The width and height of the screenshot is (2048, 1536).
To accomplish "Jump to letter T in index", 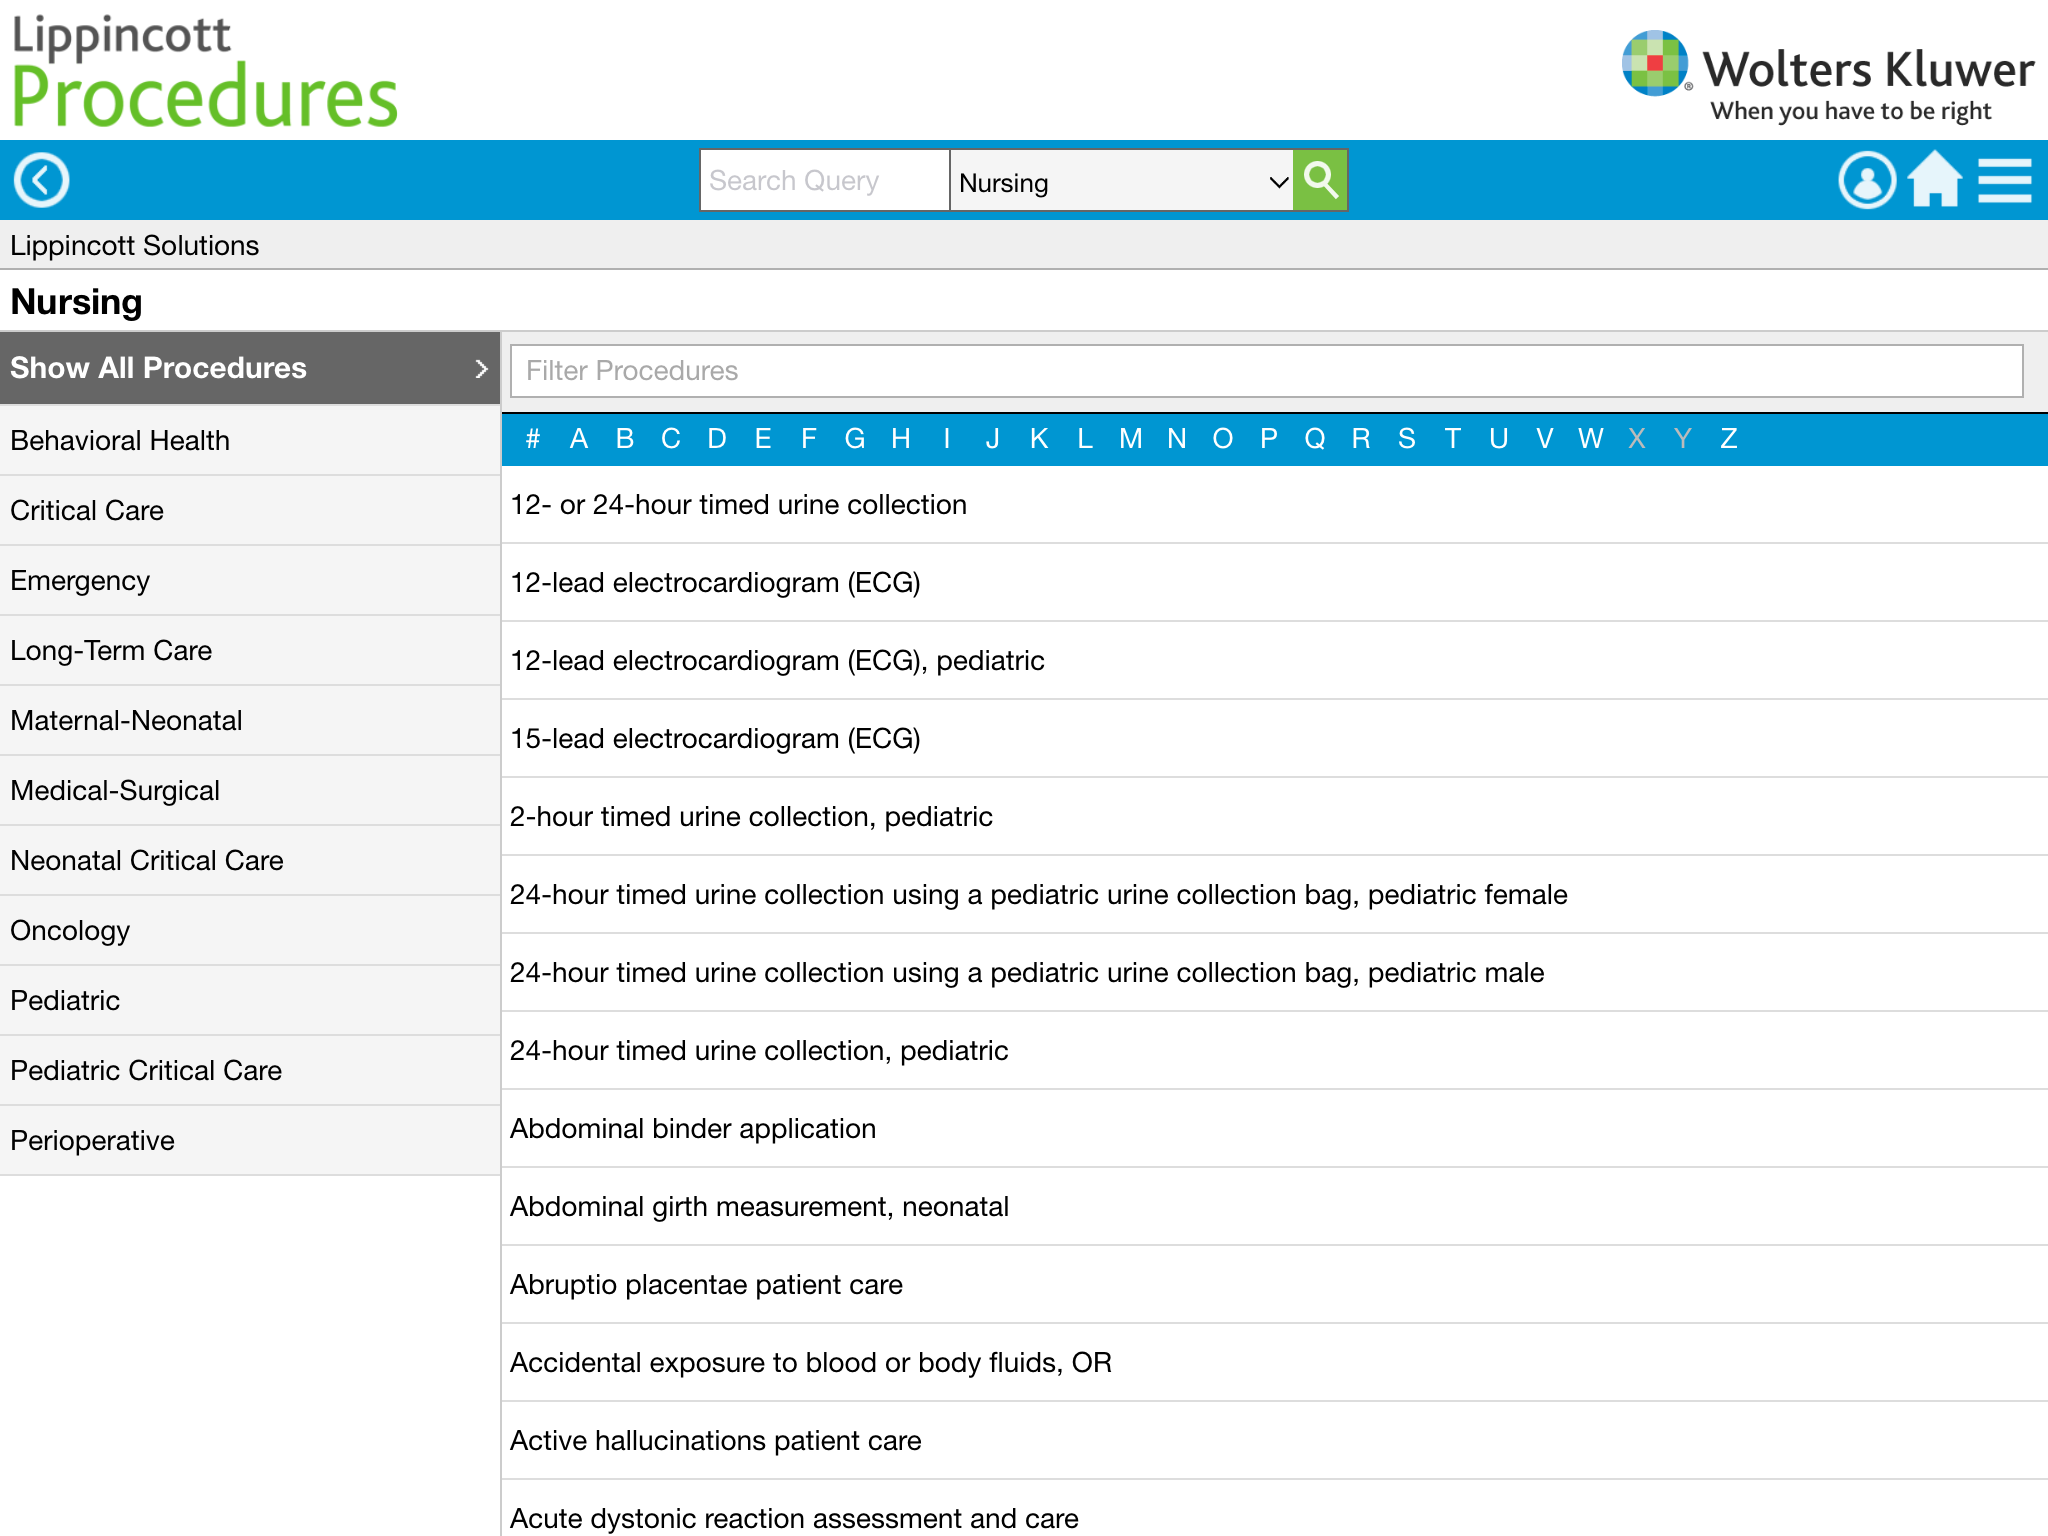I will coord(1453,438).
